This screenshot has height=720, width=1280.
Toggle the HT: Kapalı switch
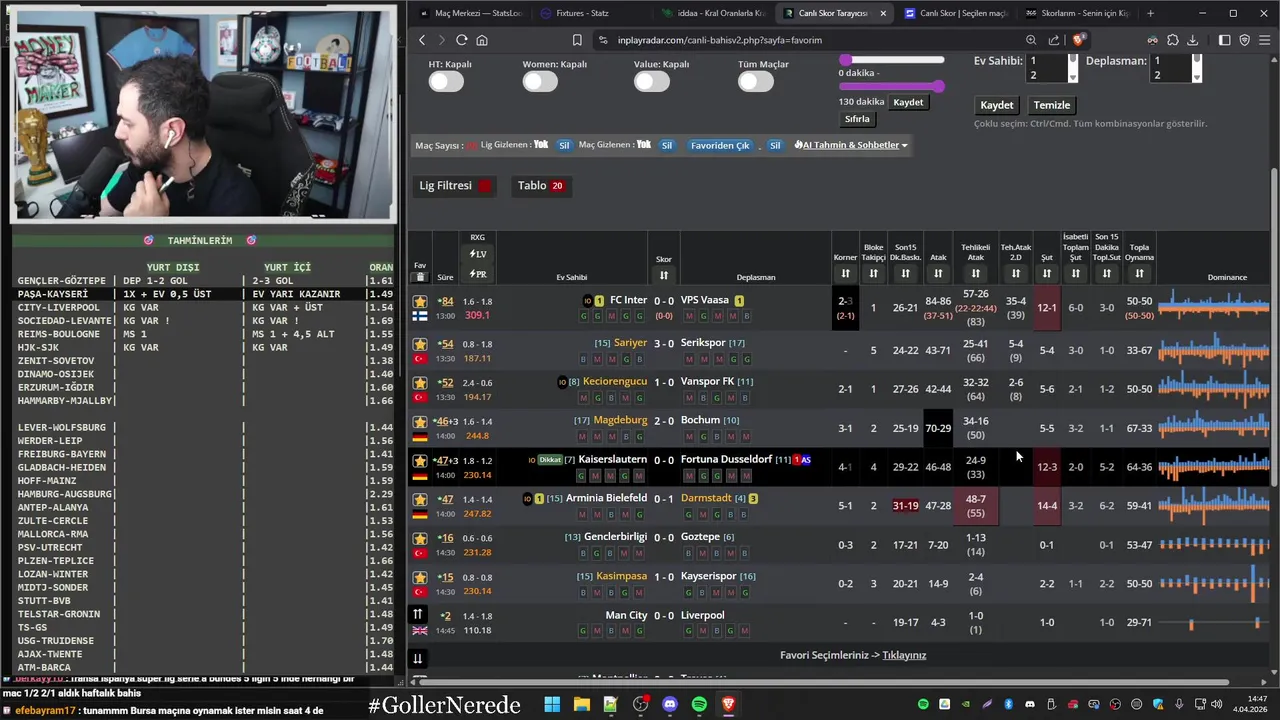(x=446, y=82)
